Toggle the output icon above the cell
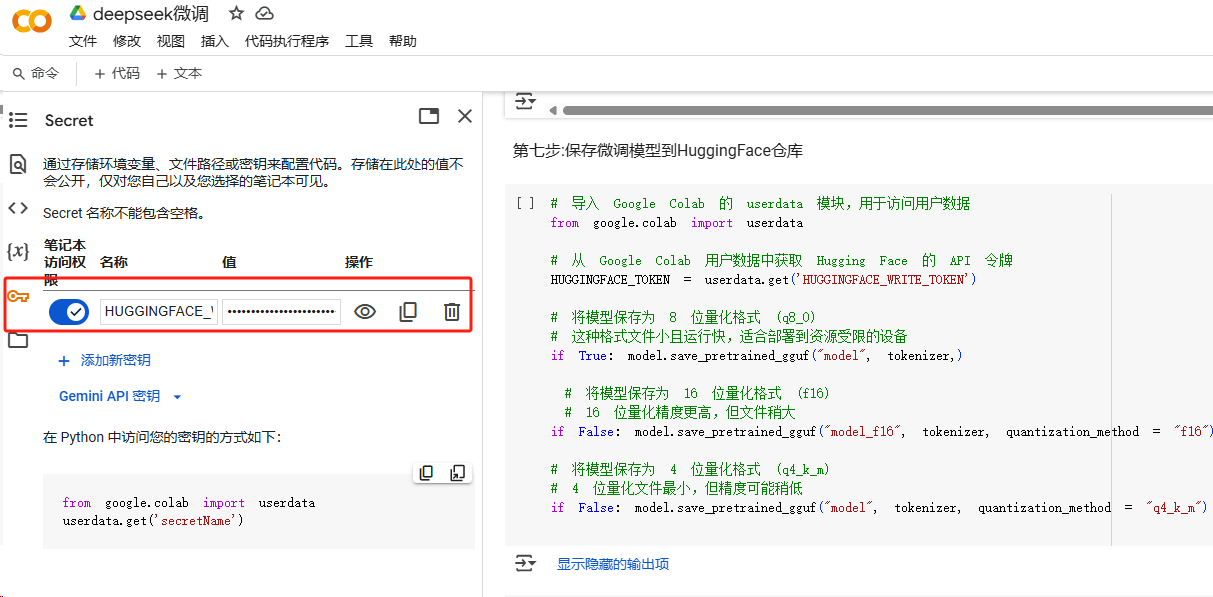The image size is (1213, 597). [525, 101]
